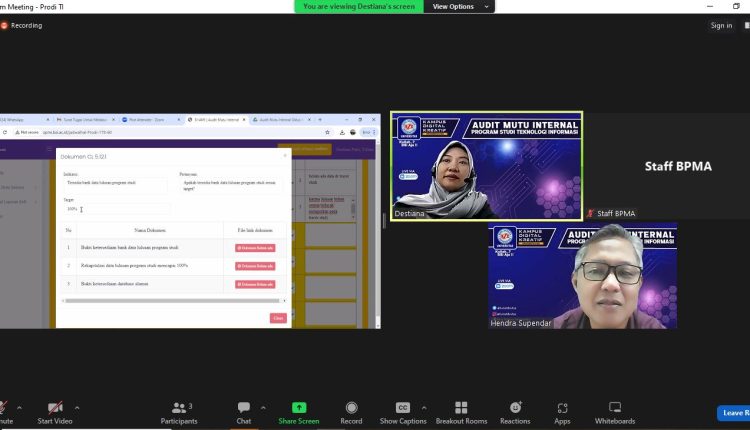Reload the shared browser page
This screenshot has height=430, width=750.
pos(5,132)
